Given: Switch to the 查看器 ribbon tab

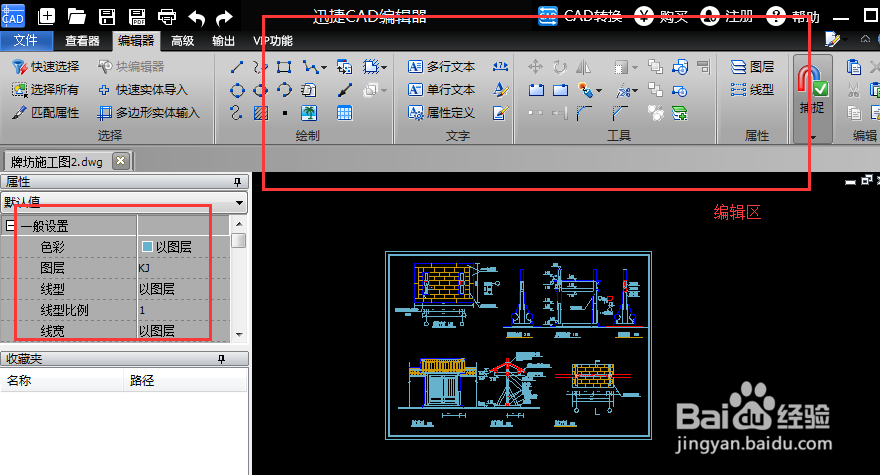Looking at the screenshot, I should [82, 41].
